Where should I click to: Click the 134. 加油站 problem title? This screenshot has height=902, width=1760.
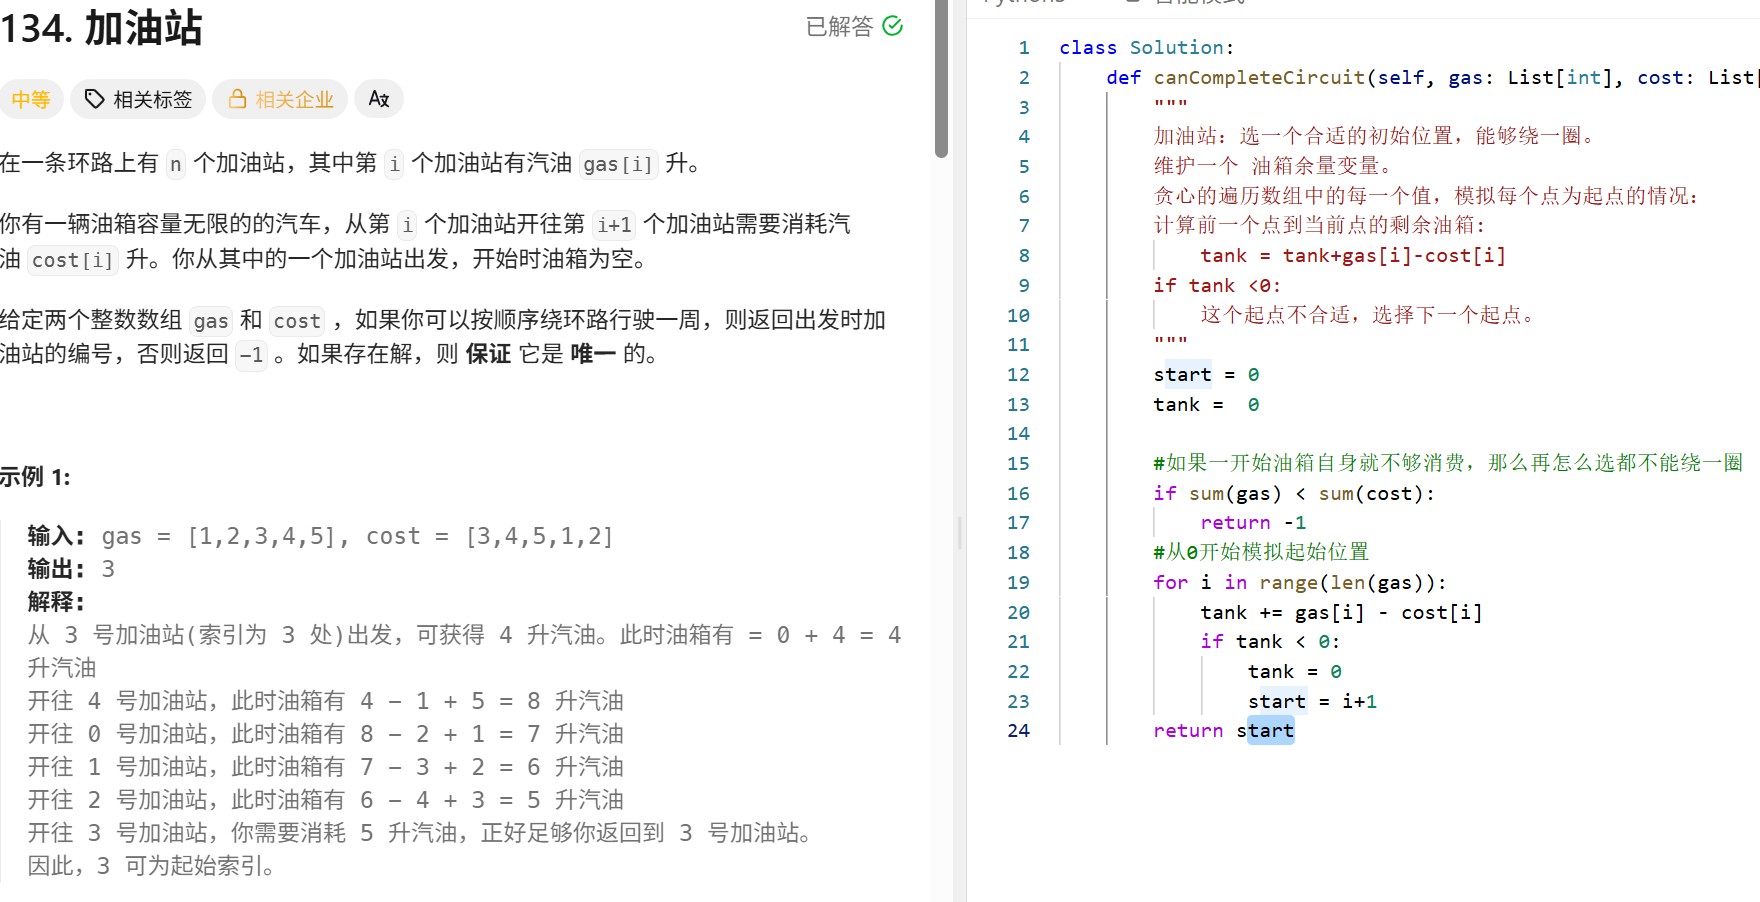pyautogui.click(x=101, y=28)
